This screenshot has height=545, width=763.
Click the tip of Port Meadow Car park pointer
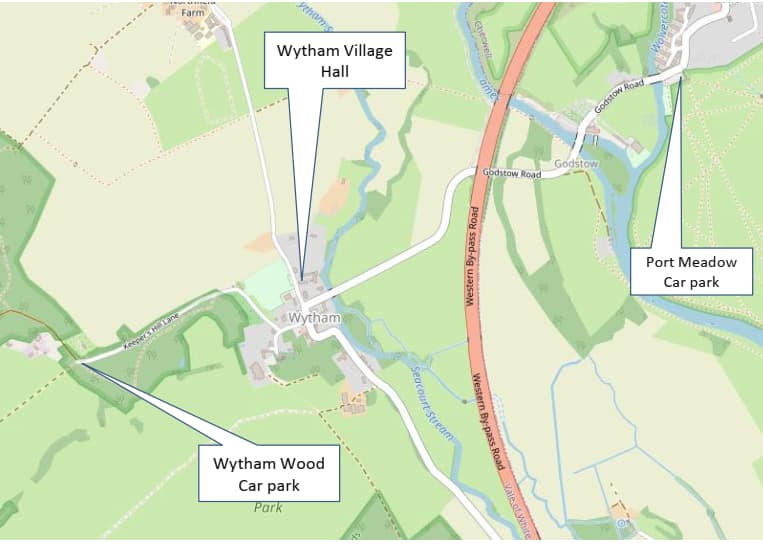(x=680, y=78)
